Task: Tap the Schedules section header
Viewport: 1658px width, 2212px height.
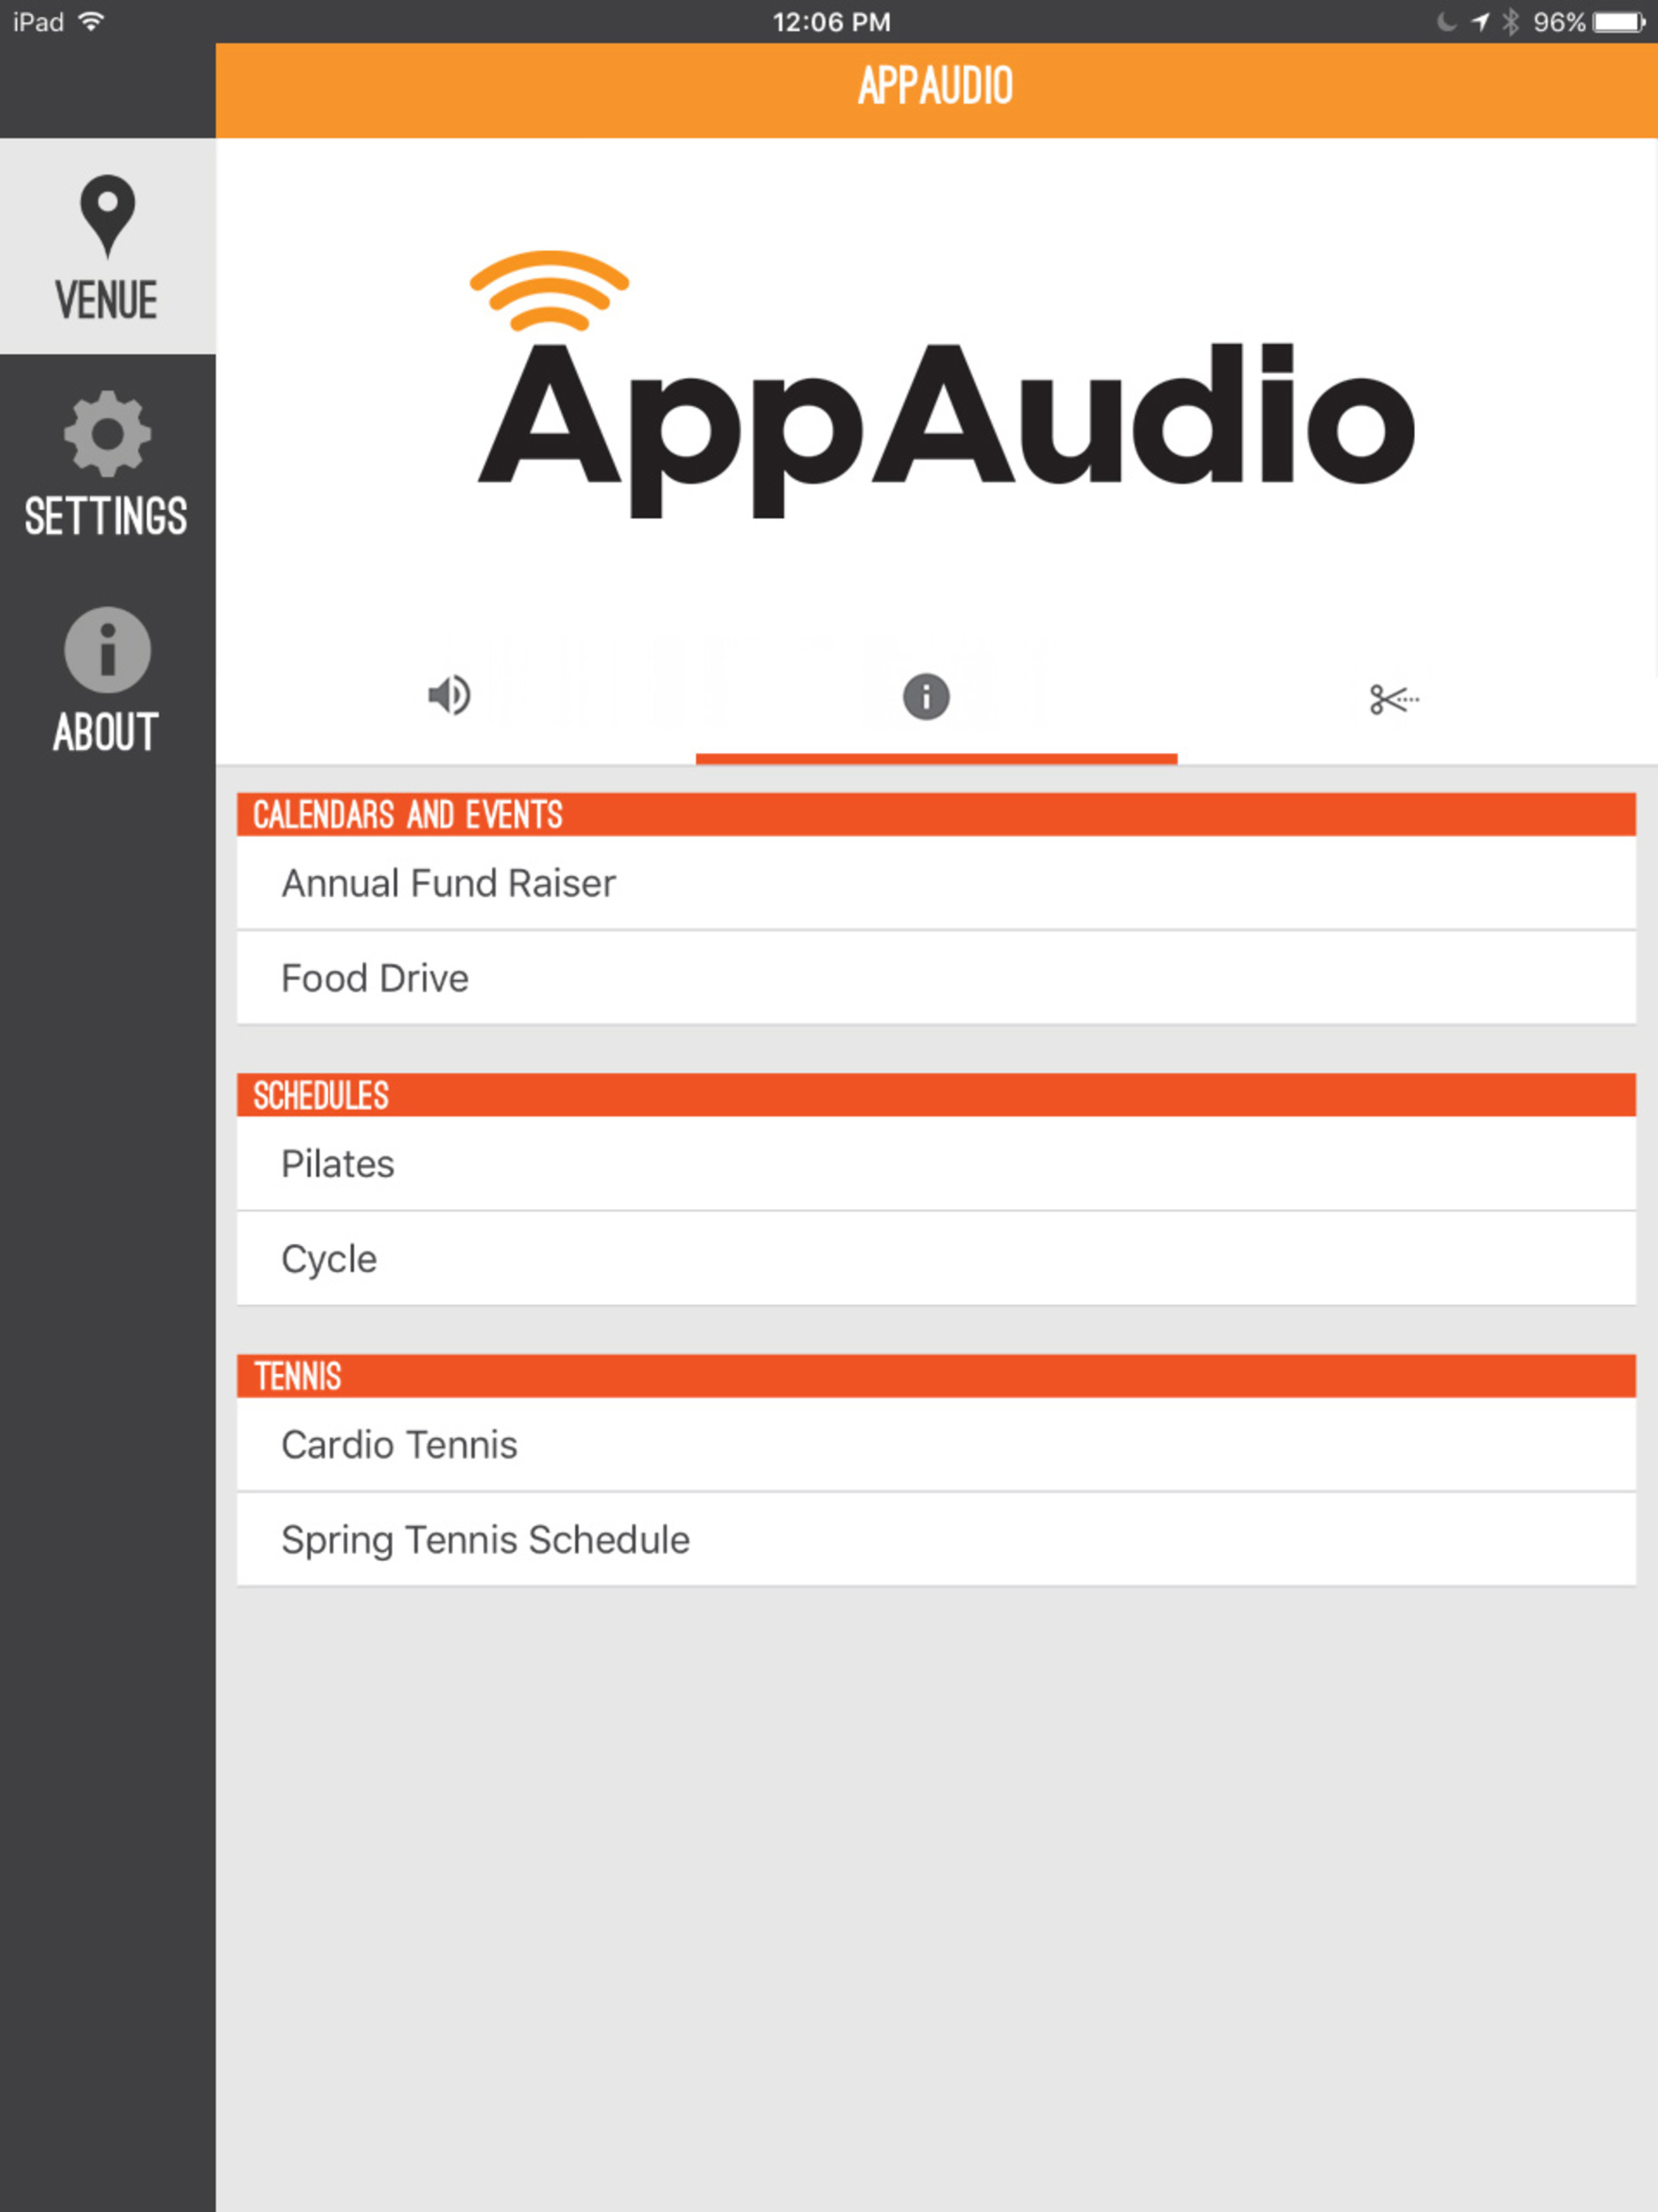Action: point(936,1095)
